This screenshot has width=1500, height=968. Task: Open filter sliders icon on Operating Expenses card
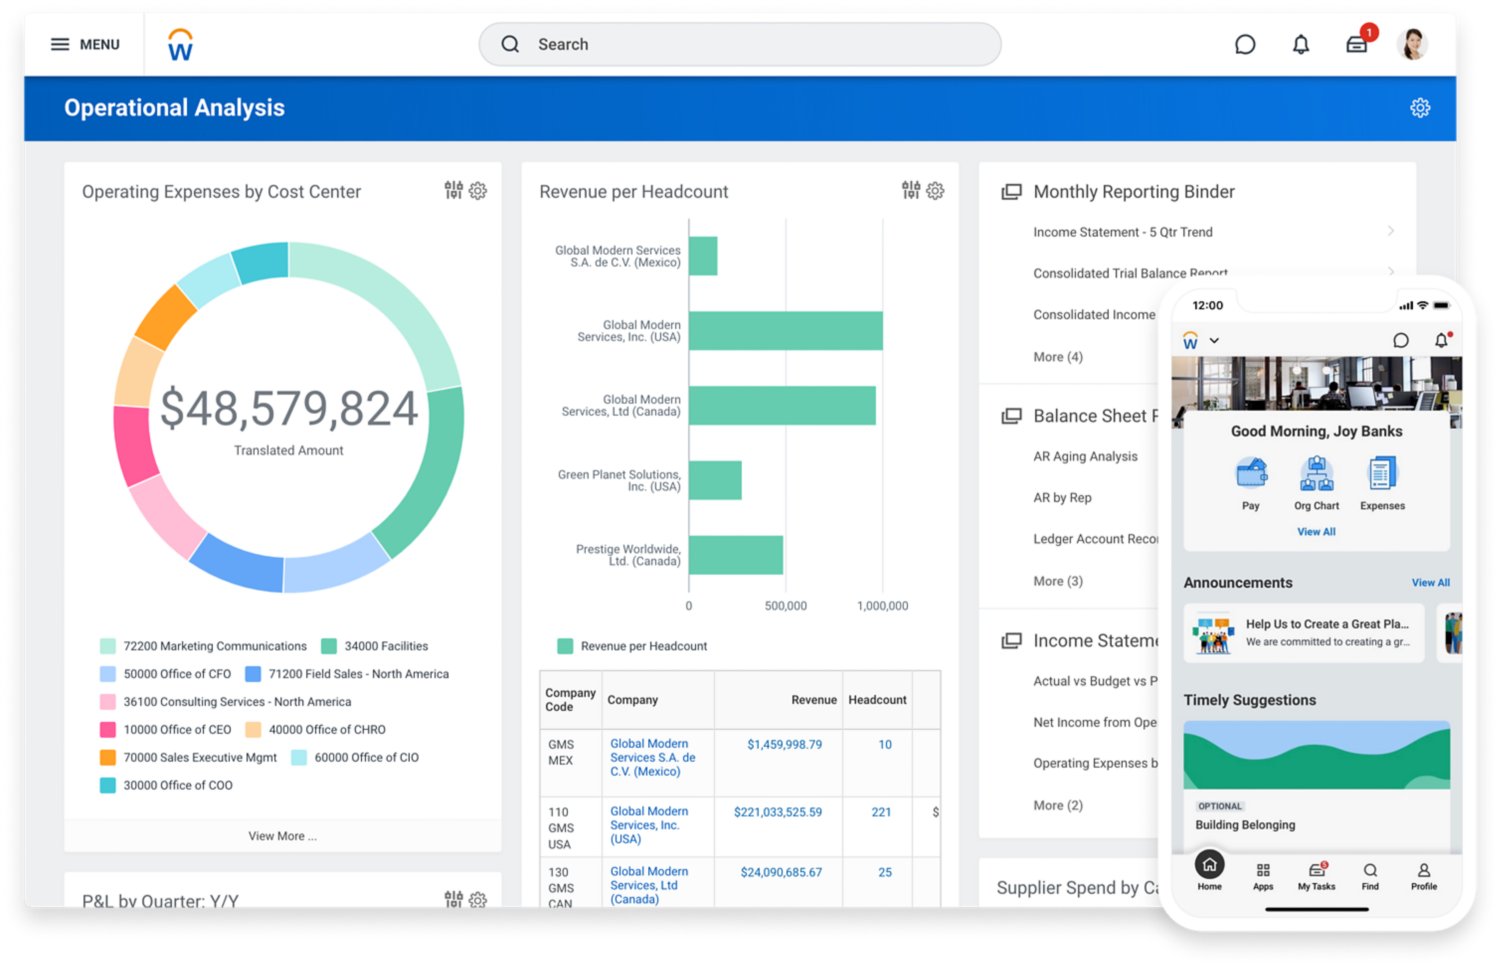pos(453,190)
